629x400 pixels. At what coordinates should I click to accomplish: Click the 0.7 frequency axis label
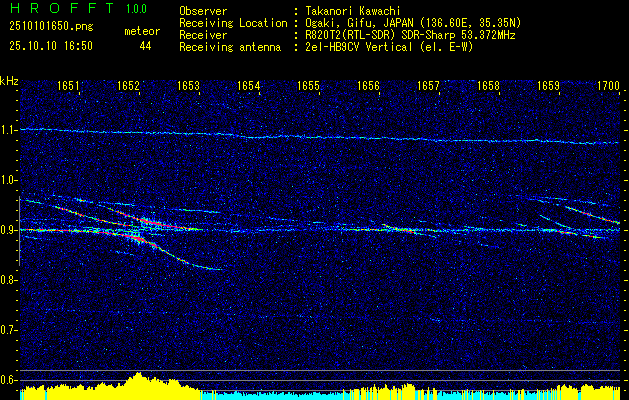pyautogui.click(x=9, y=330)
